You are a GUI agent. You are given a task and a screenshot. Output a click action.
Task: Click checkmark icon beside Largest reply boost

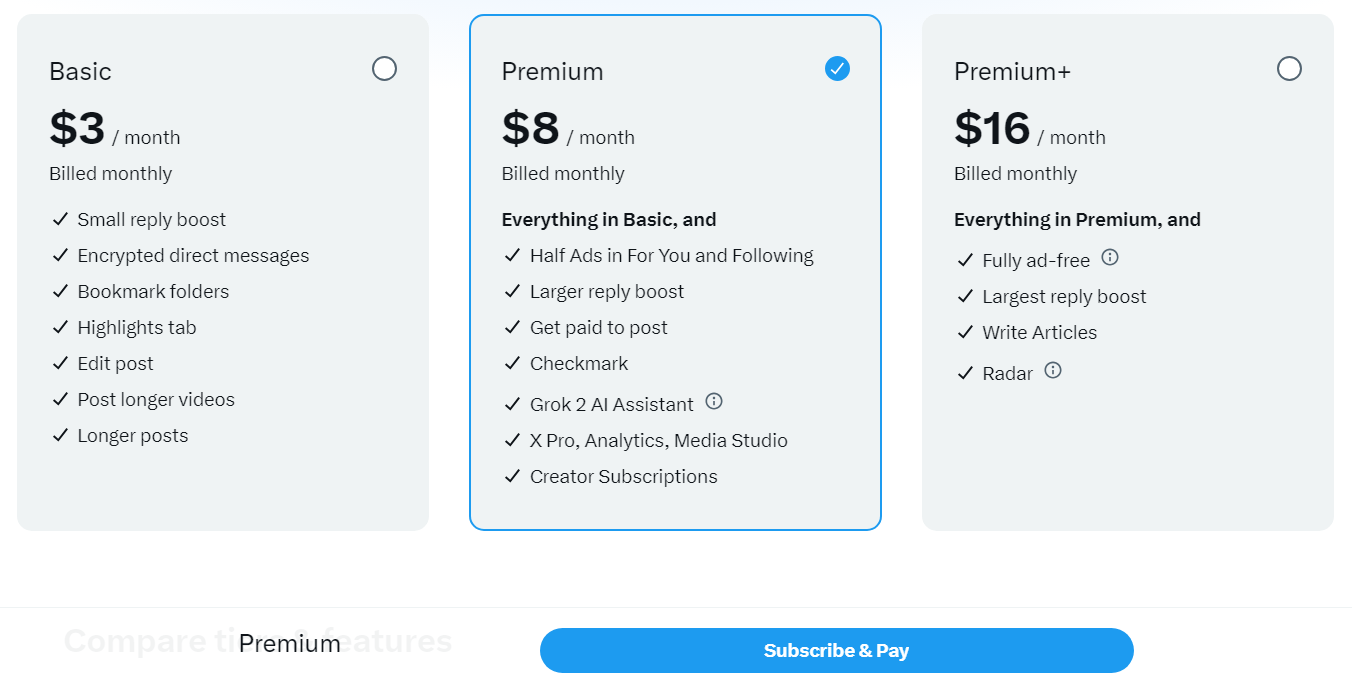click(x=965, y=296)
